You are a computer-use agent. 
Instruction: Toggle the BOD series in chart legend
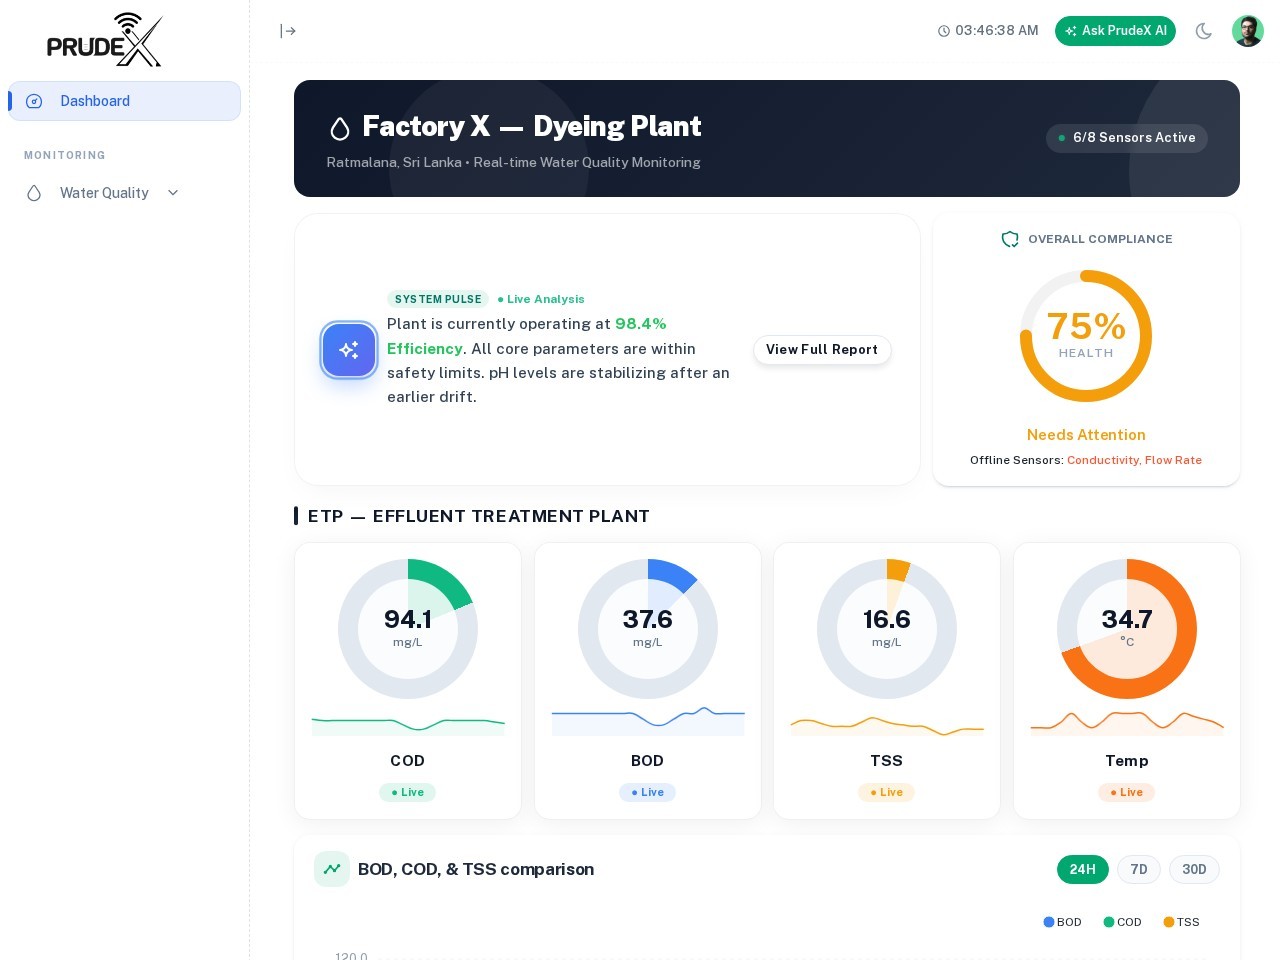[1062, 922]
